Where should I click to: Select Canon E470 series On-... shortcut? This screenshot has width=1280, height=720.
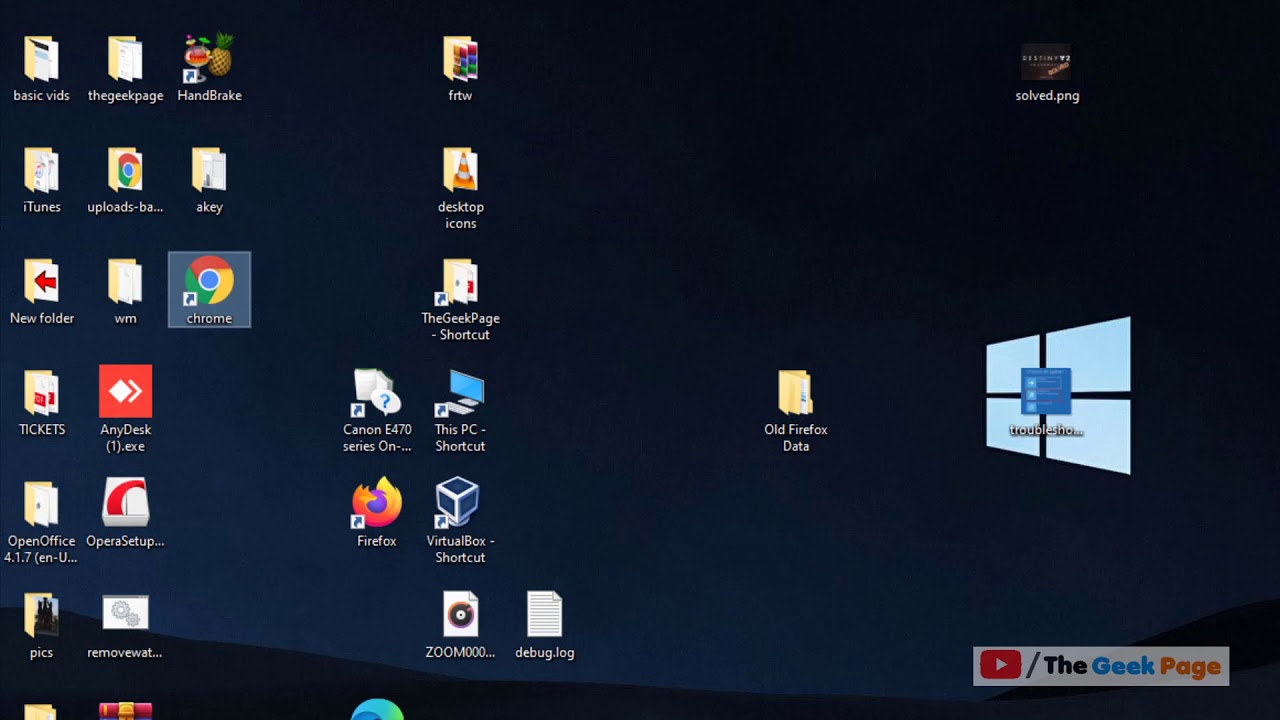[x=377, y=393]
